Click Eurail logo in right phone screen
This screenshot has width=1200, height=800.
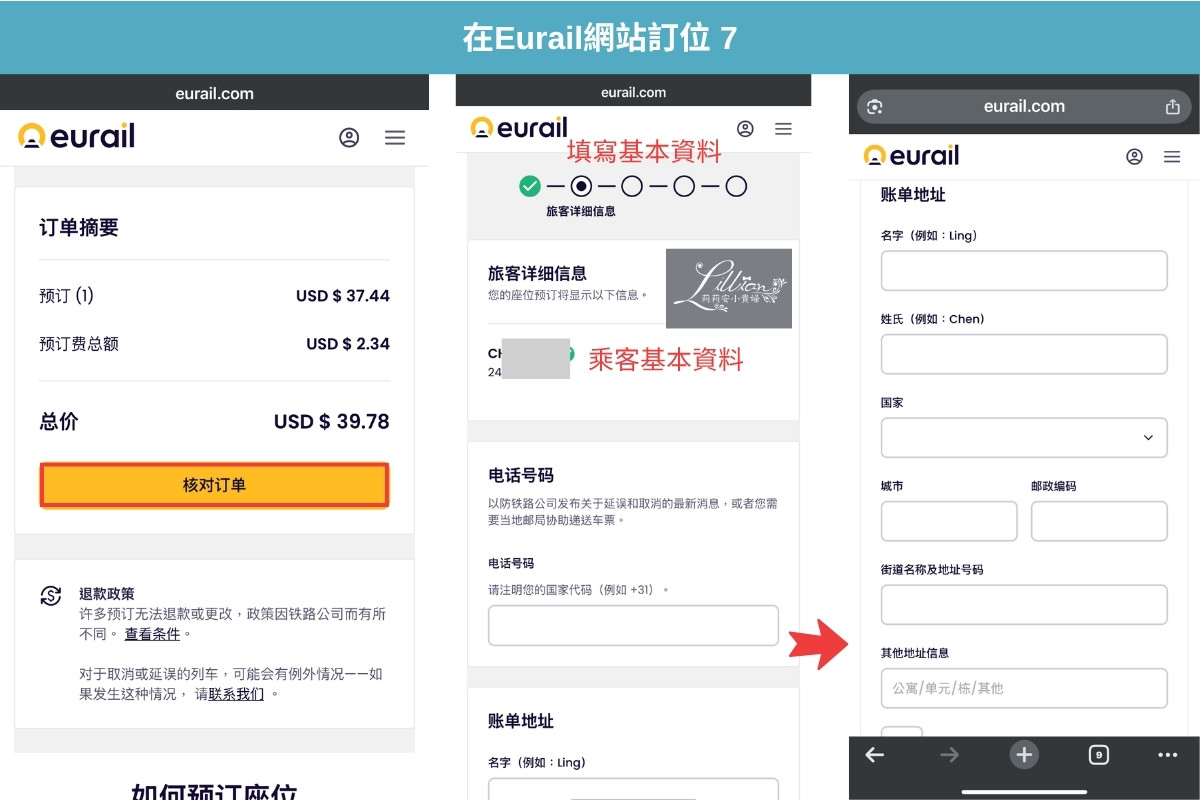pos(911,156)
